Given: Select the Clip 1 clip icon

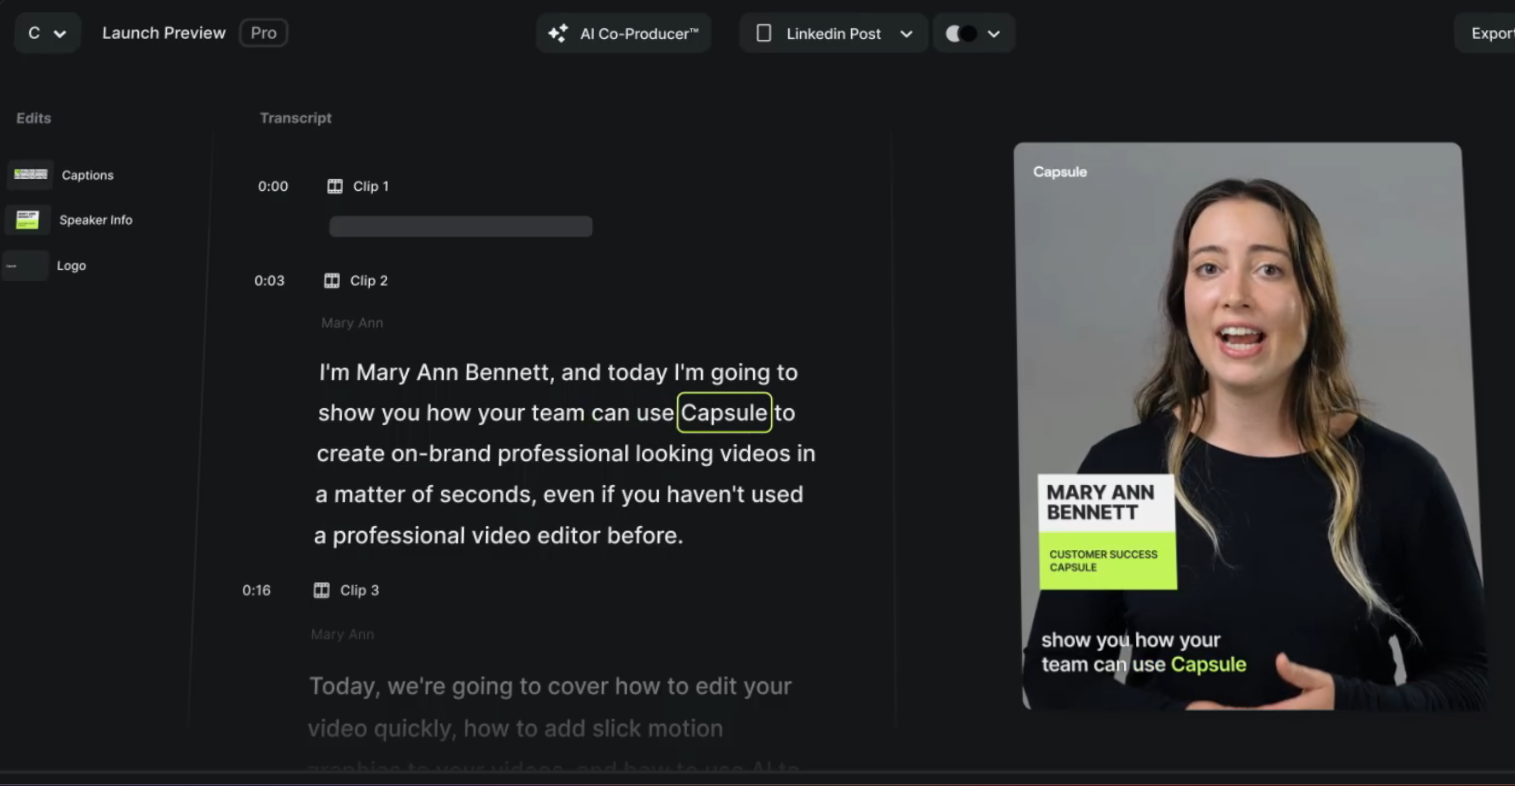Looking at the screenshot, I should pos(334,186).
